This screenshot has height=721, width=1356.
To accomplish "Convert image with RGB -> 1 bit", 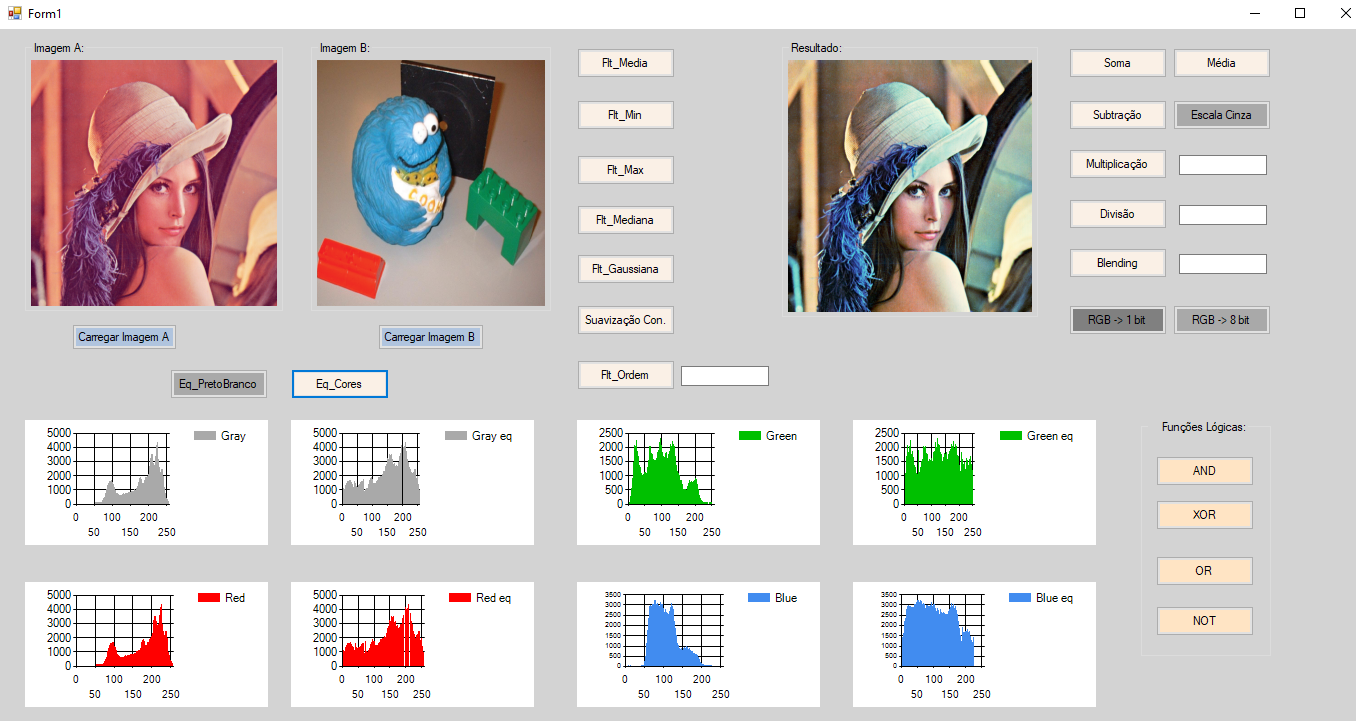I will pos(1117,319).
